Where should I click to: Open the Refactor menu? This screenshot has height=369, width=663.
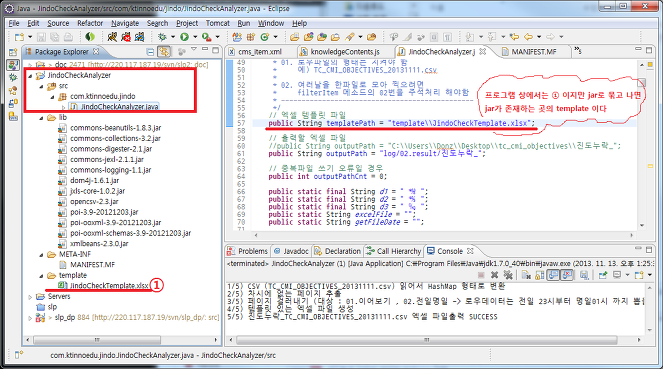pos(90,23)
